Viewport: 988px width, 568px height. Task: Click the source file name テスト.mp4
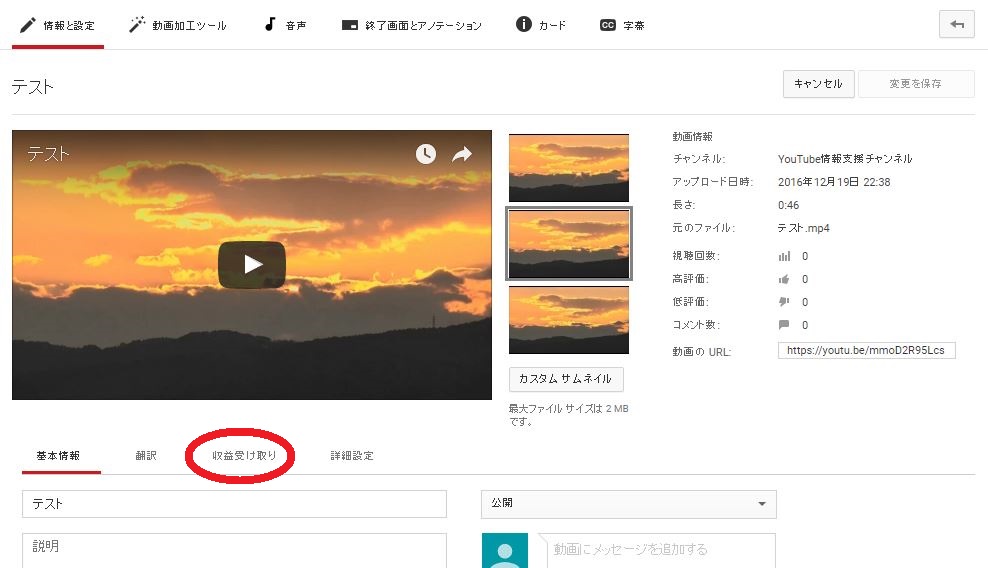[x=803, y=228]
